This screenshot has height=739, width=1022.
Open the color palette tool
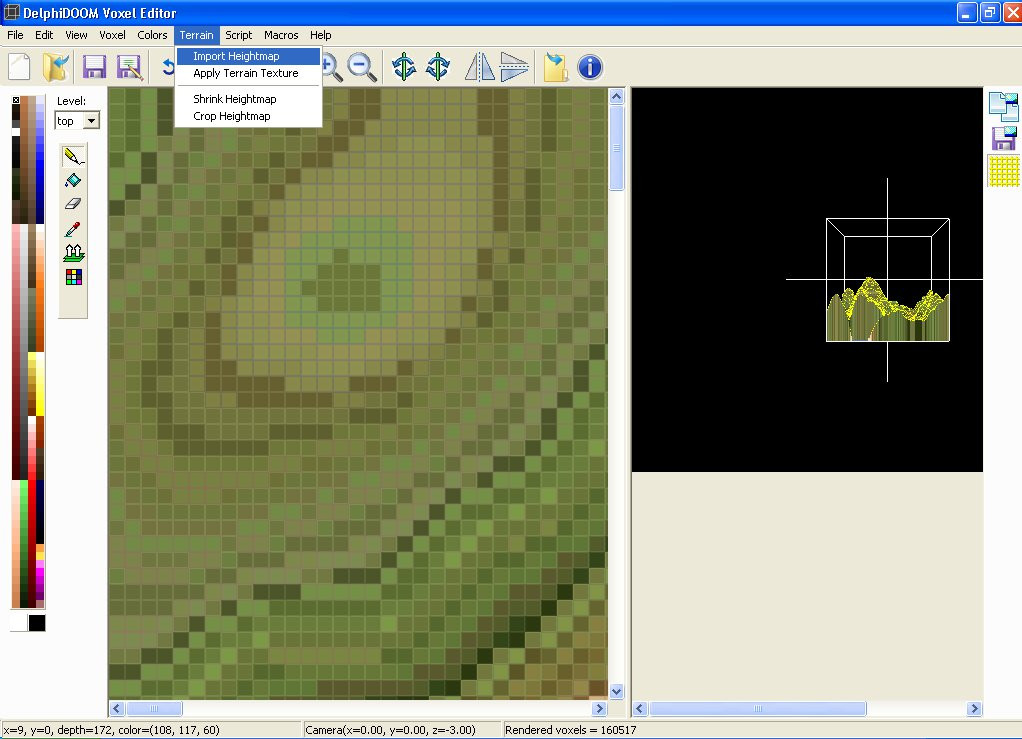click(x=72, y=276)
